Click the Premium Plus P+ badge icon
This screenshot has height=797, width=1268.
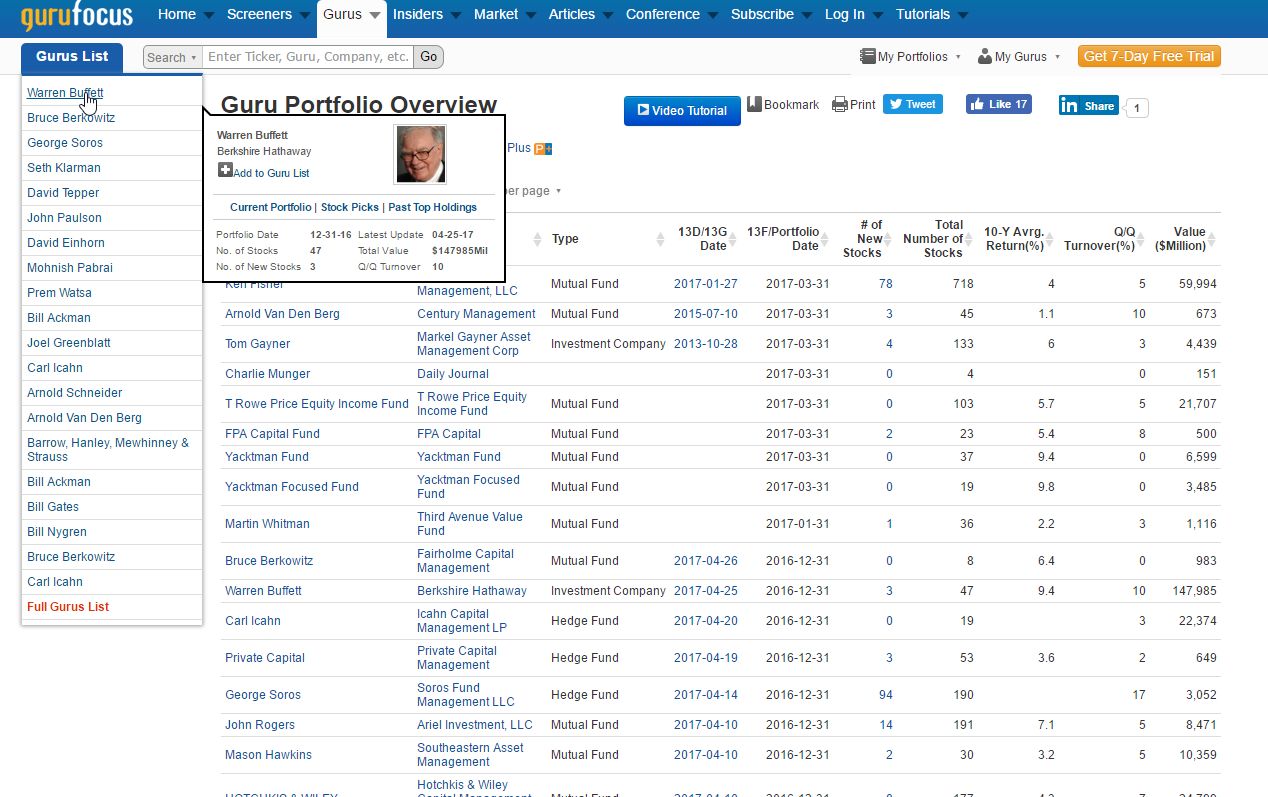(x=543, y=148)
